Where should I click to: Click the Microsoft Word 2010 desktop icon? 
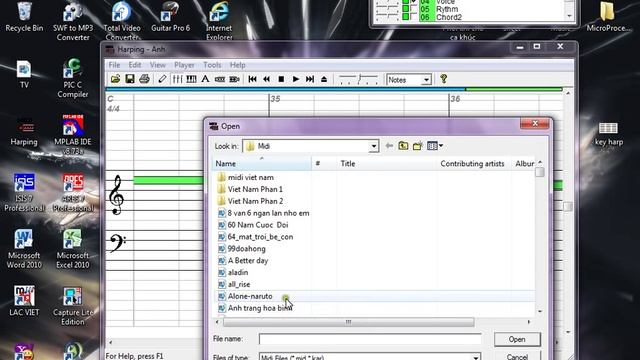[24, 249]
